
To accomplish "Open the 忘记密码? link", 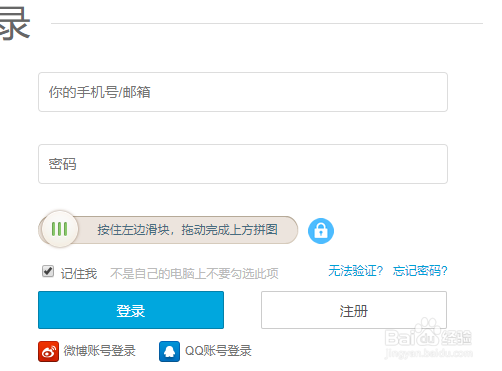I will 420,271.
